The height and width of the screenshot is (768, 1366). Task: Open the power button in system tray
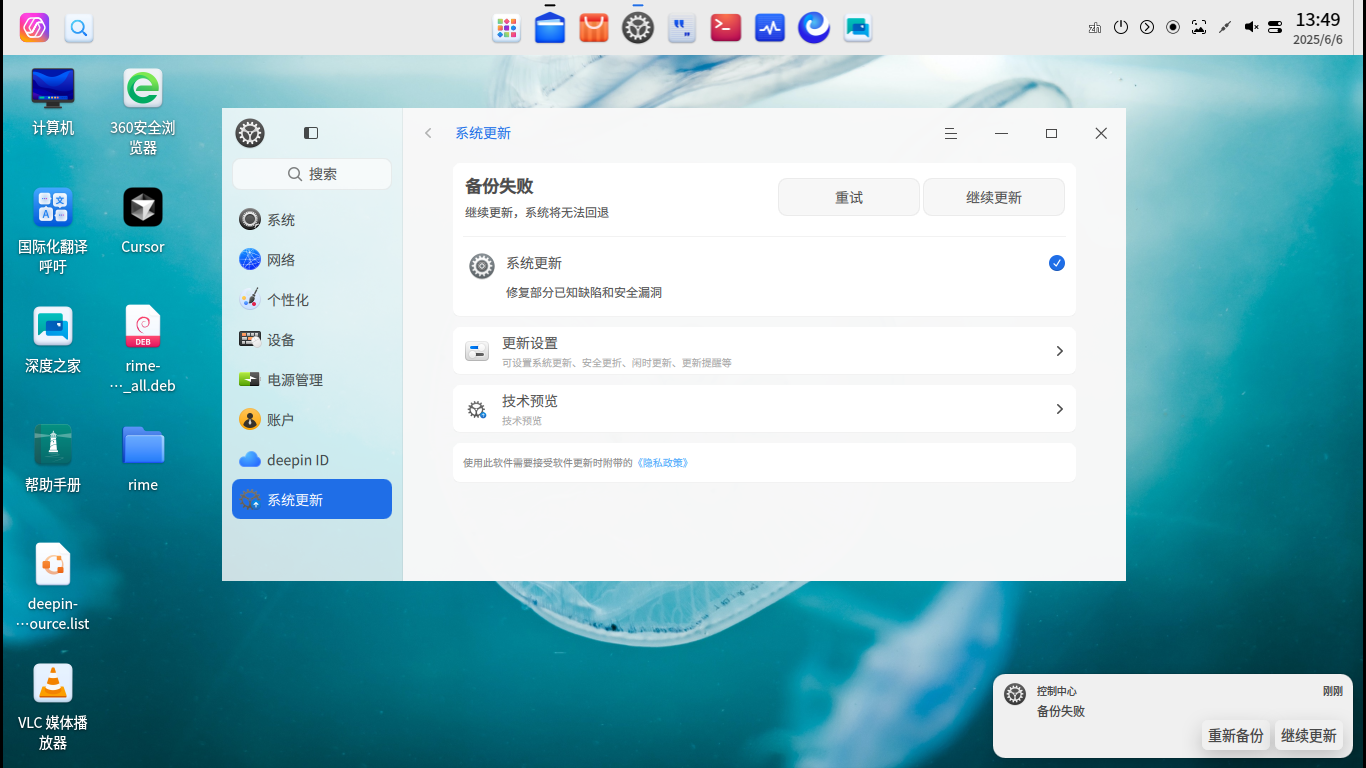click(1121, 27)
